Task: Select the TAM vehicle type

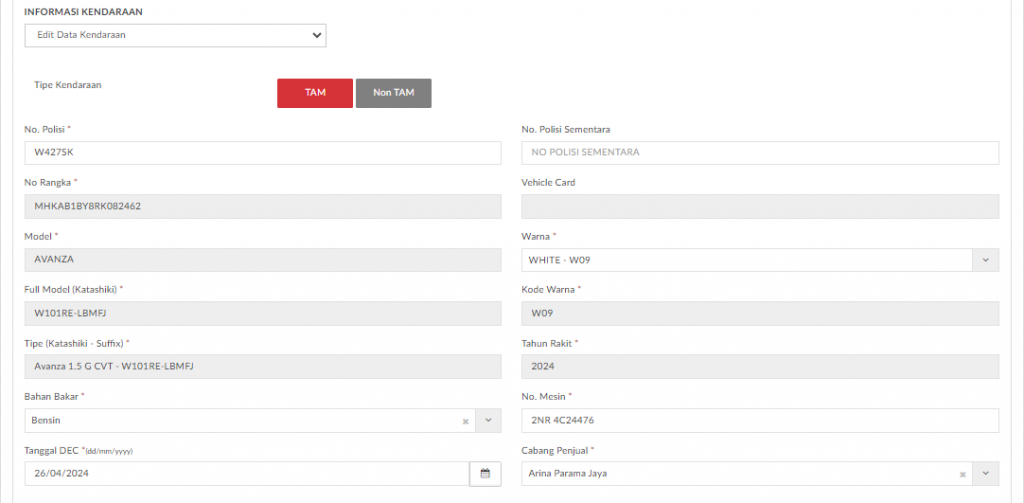Action: tap(315, 93)
